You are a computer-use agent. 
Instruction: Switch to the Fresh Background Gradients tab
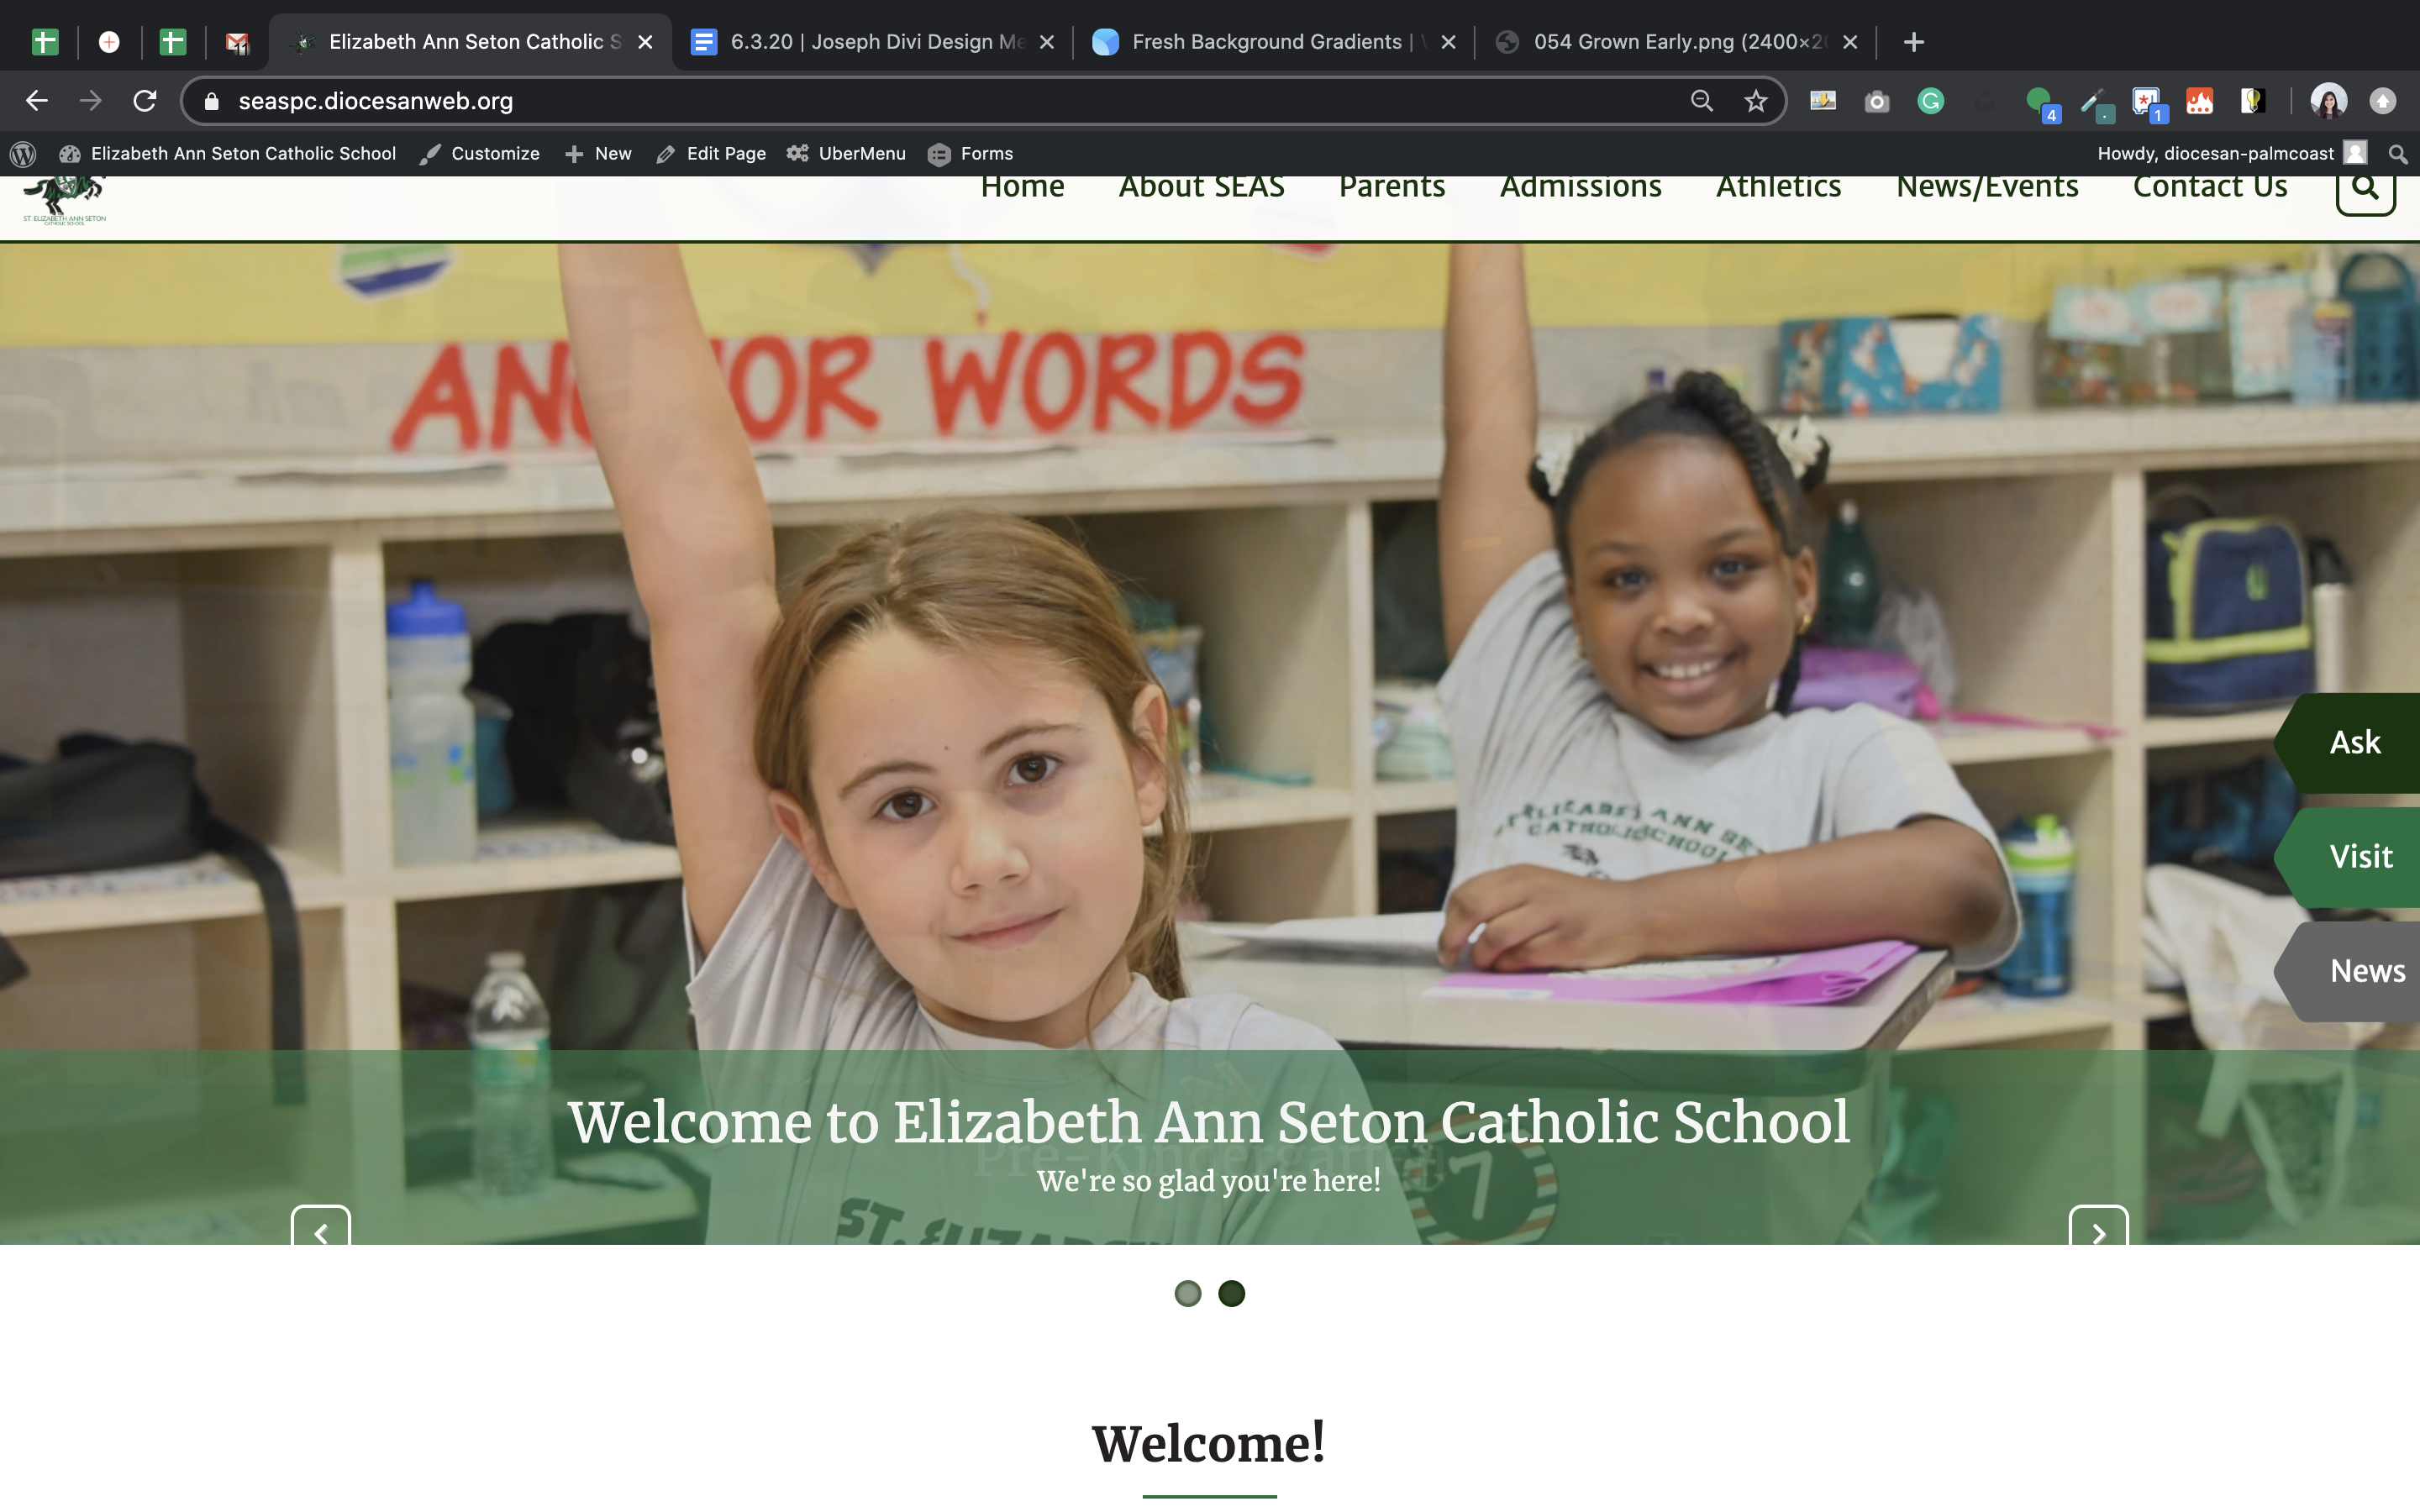(1265, 42)
